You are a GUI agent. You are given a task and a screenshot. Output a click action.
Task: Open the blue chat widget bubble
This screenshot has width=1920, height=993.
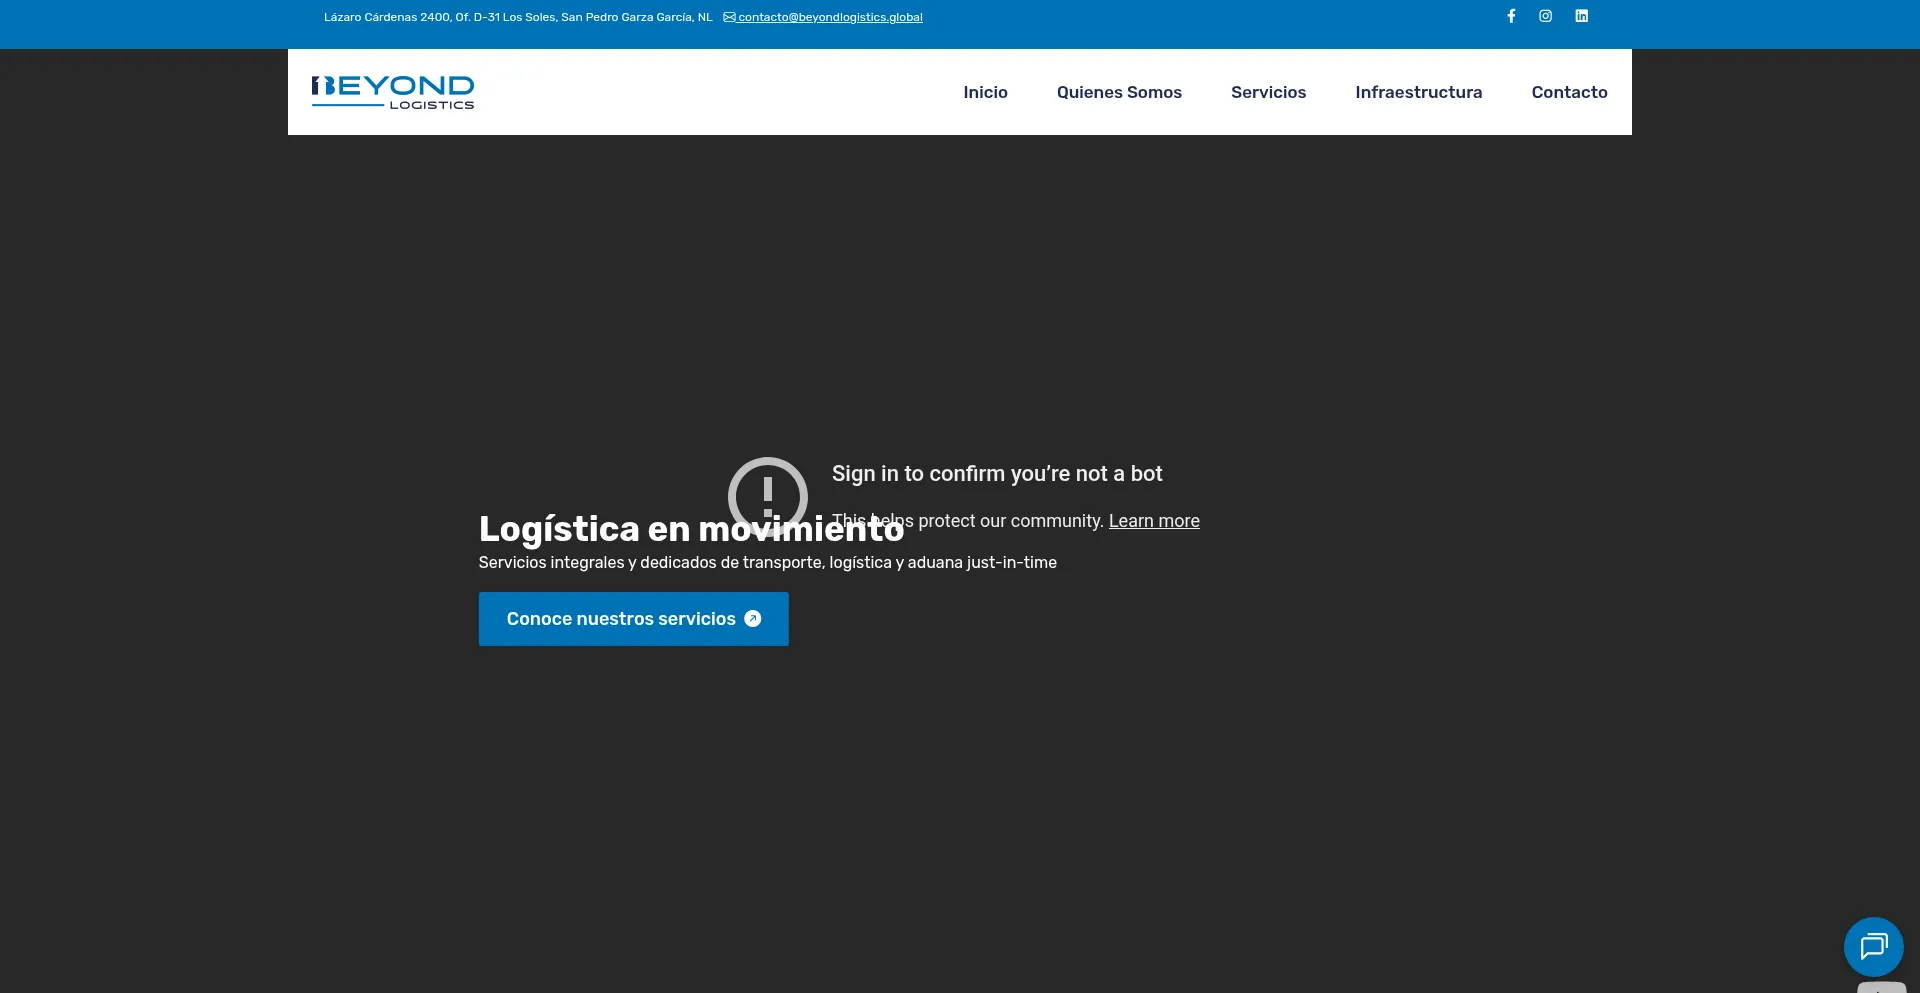coord(1873,946)
